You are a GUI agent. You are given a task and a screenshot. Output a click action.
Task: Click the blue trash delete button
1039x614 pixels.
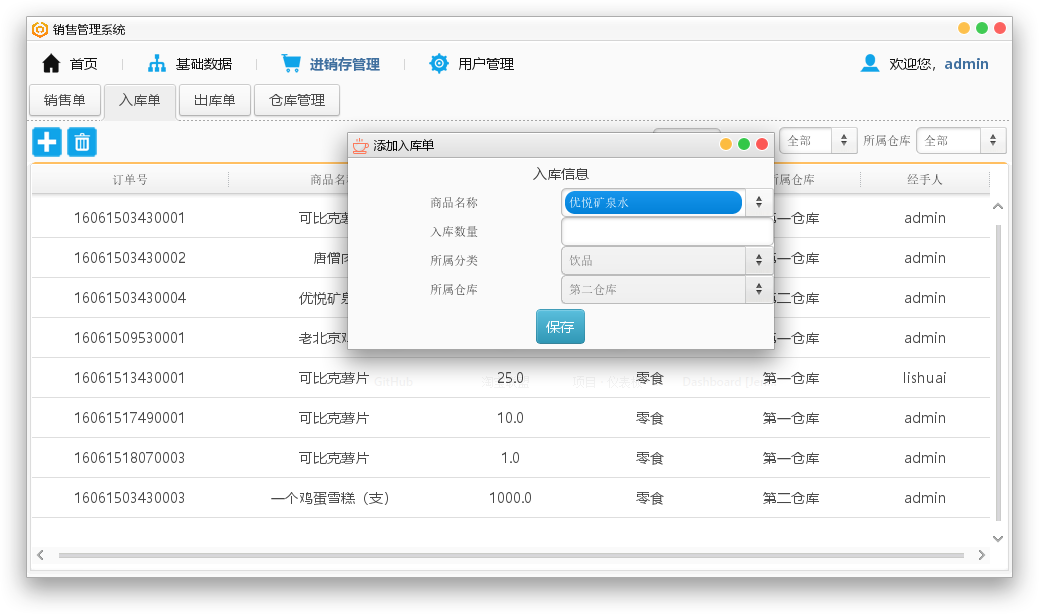tap(82, 142)
